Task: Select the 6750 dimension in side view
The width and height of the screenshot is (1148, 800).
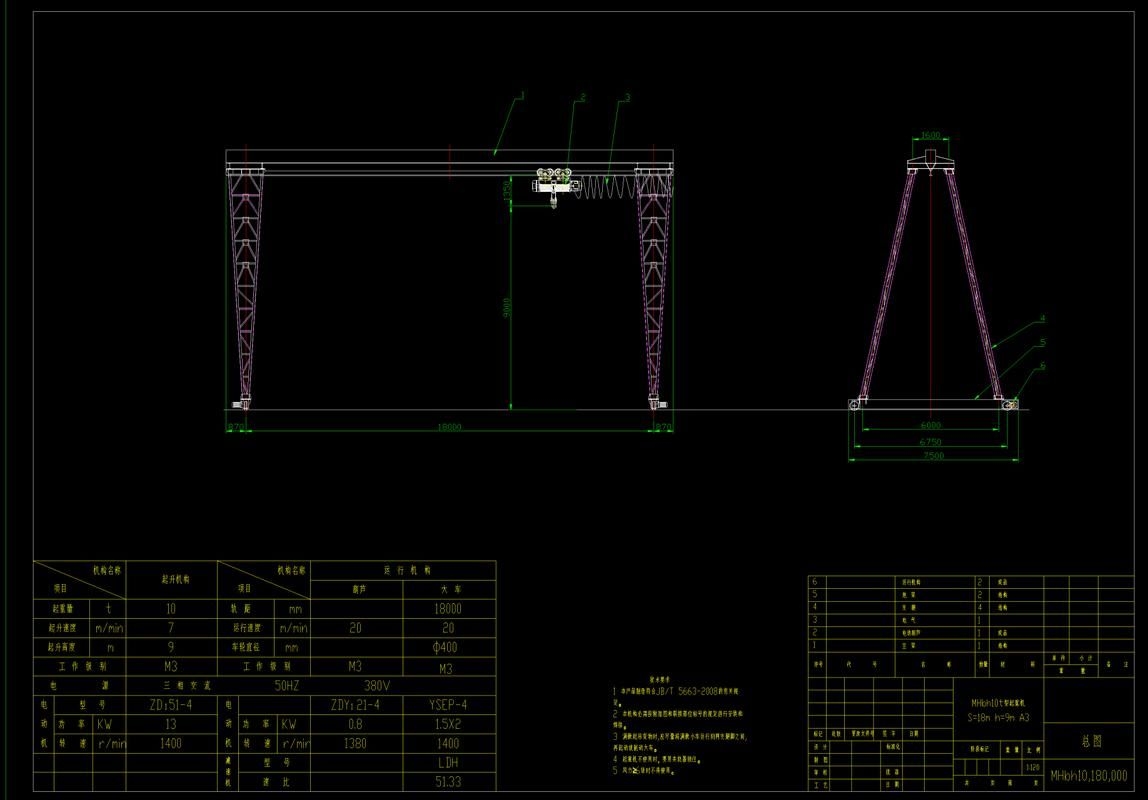Action: click(931, 440)
